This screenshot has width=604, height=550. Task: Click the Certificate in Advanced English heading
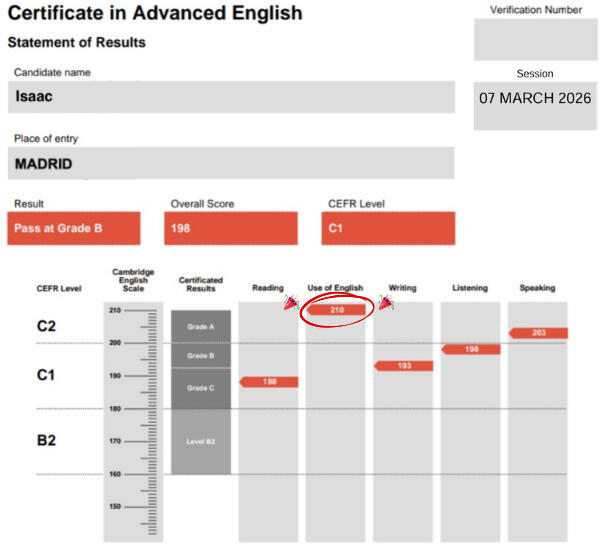pyautogui.click(x=155, y=14)
